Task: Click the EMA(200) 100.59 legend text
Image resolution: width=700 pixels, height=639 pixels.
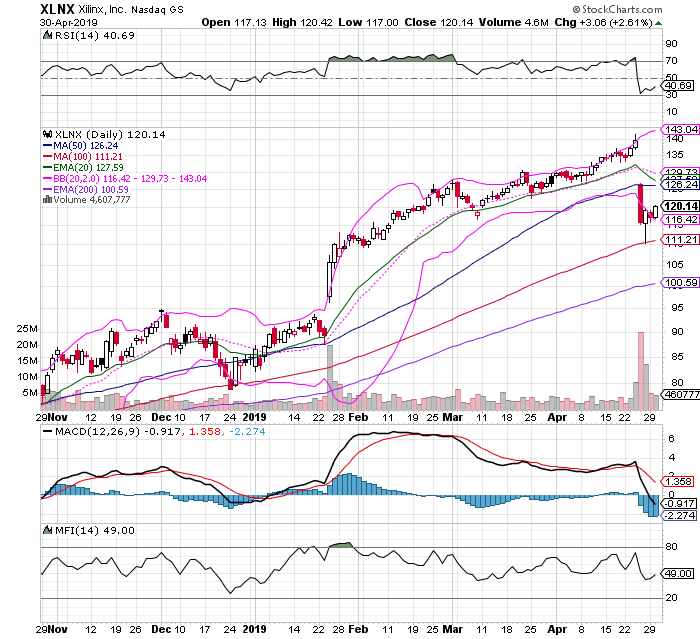Action: [91, 189]
